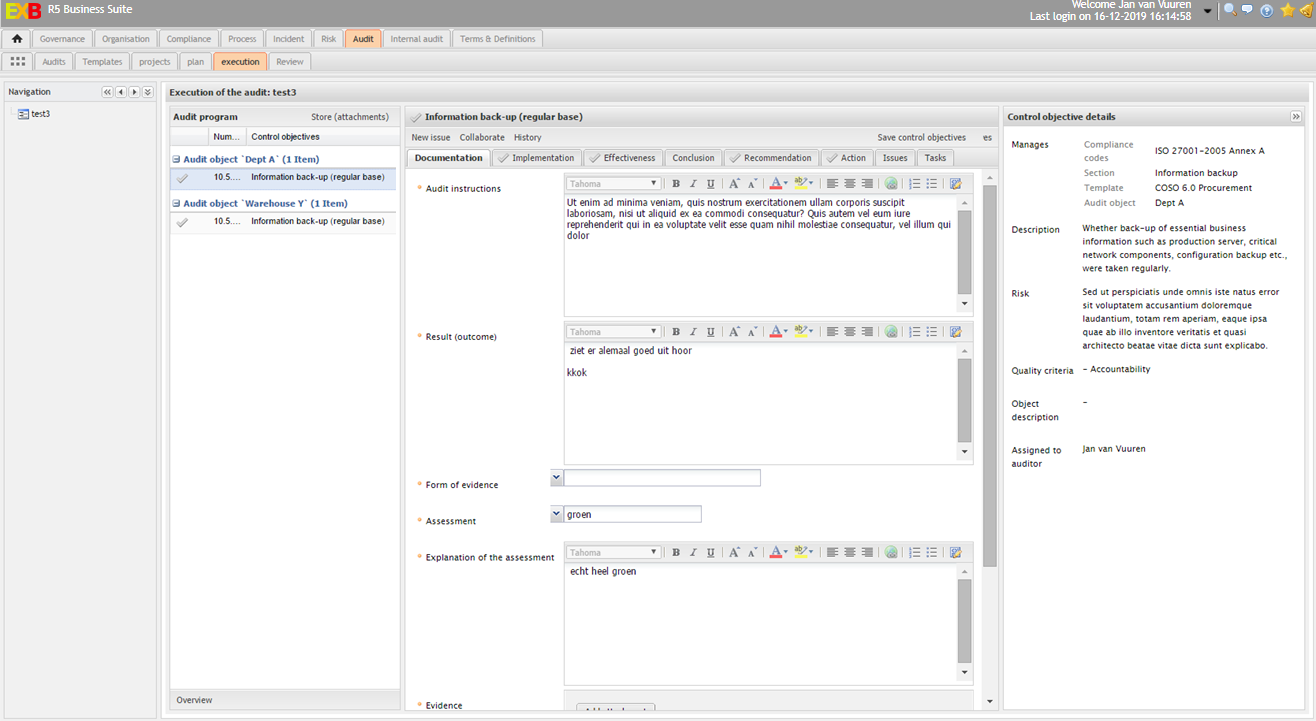The width and height of the screenshot is (1316, 721).
Task: Click the Store (attachments) link
Action: (x=349, y=117)
